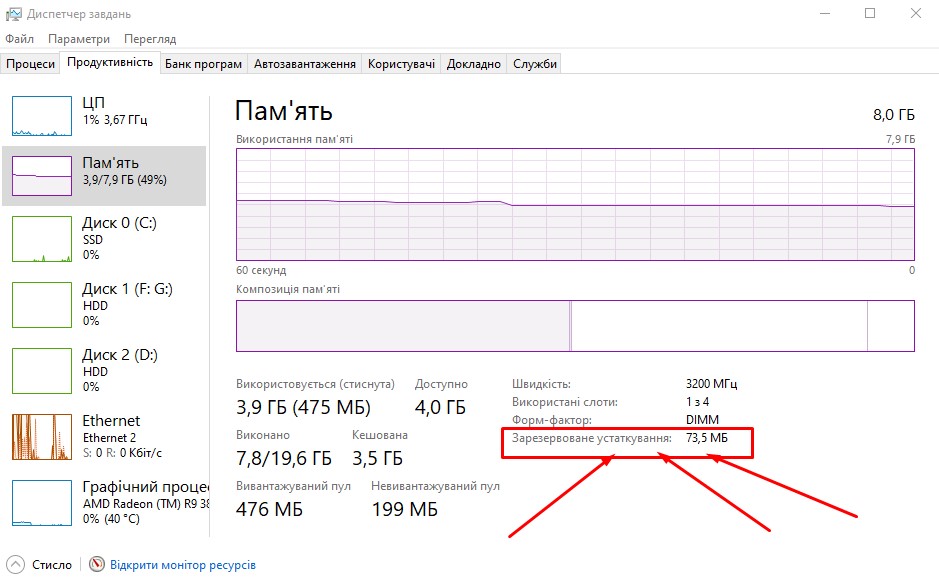The height and width of the screenshot is (585, 939).
Task: Open the Параметри menu
Action: [x=79, y=39]
